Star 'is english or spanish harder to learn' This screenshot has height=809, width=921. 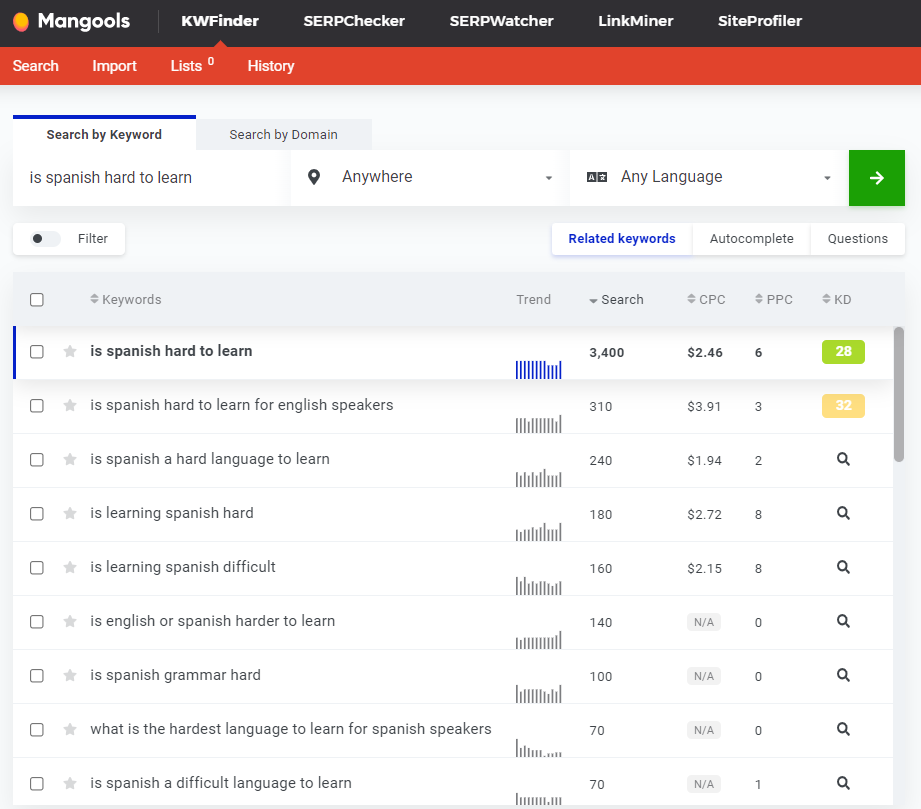click(x=70, y=622)
